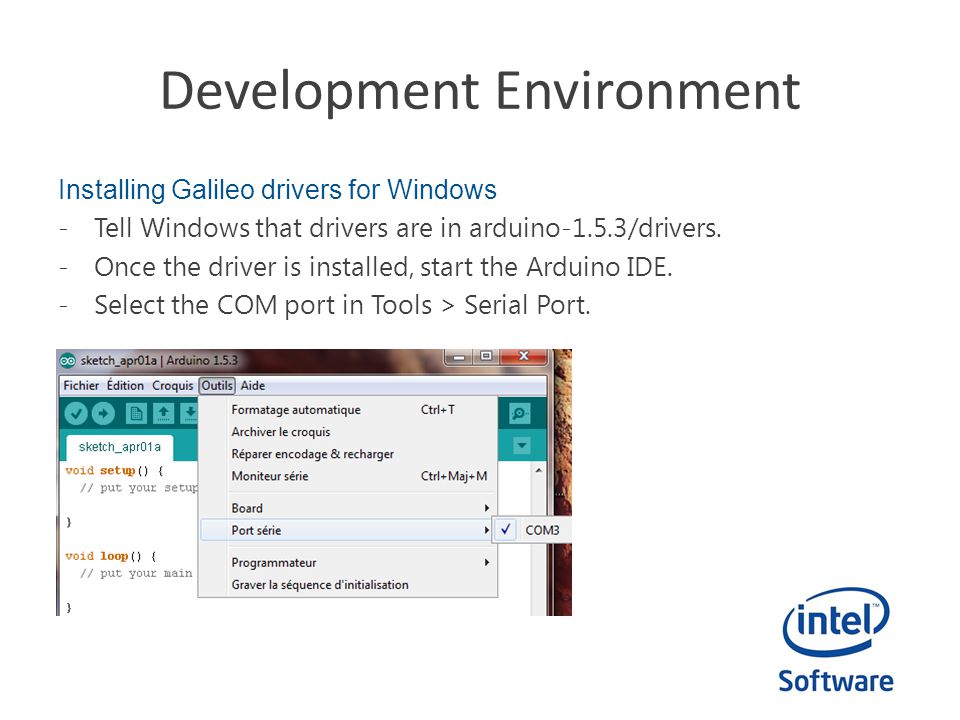Image resolution: width=960 pixels, height=720 pixels.
Task: Click the Verify checkmark toolbar icon
Action: [x=77, y=414]
